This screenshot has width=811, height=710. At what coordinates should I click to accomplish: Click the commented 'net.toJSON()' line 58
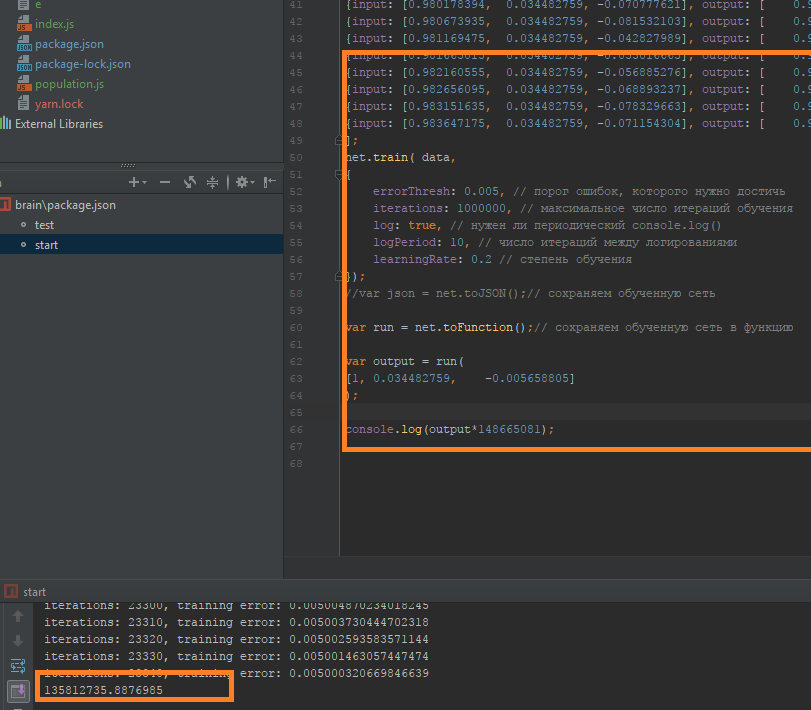477,294
